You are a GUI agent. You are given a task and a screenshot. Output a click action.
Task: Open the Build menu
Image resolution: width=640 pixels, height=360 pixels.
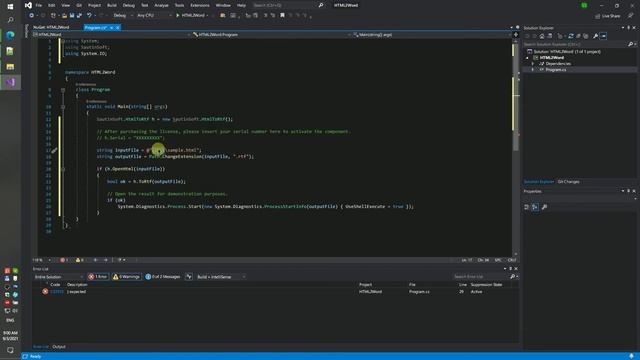(x=112, y=5)
